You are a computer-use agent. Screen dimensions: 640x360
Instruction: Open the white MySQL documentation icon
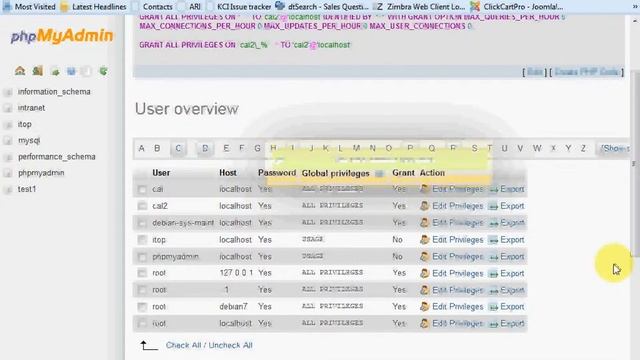click(x=87, y=71)
